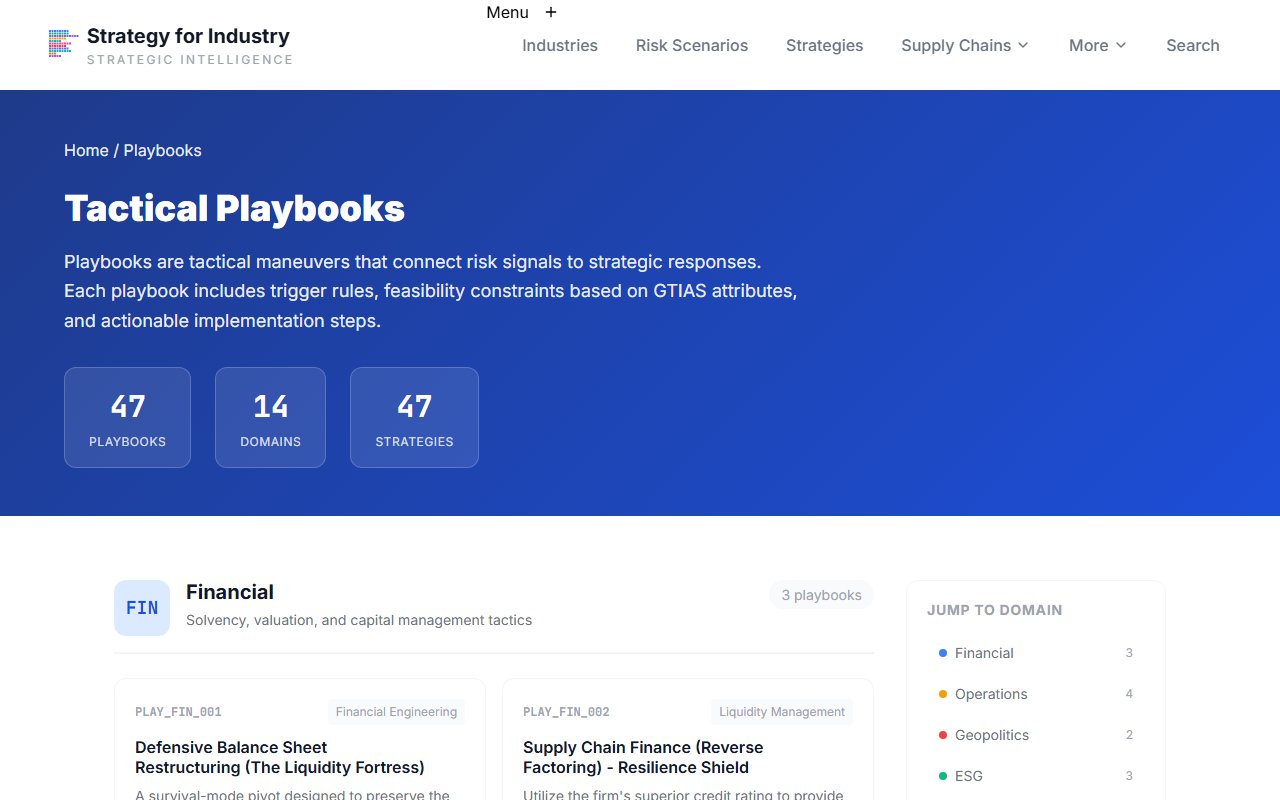
Task: Click the 47 PLAYBOOKS stat card
Action: coord(127,417)
